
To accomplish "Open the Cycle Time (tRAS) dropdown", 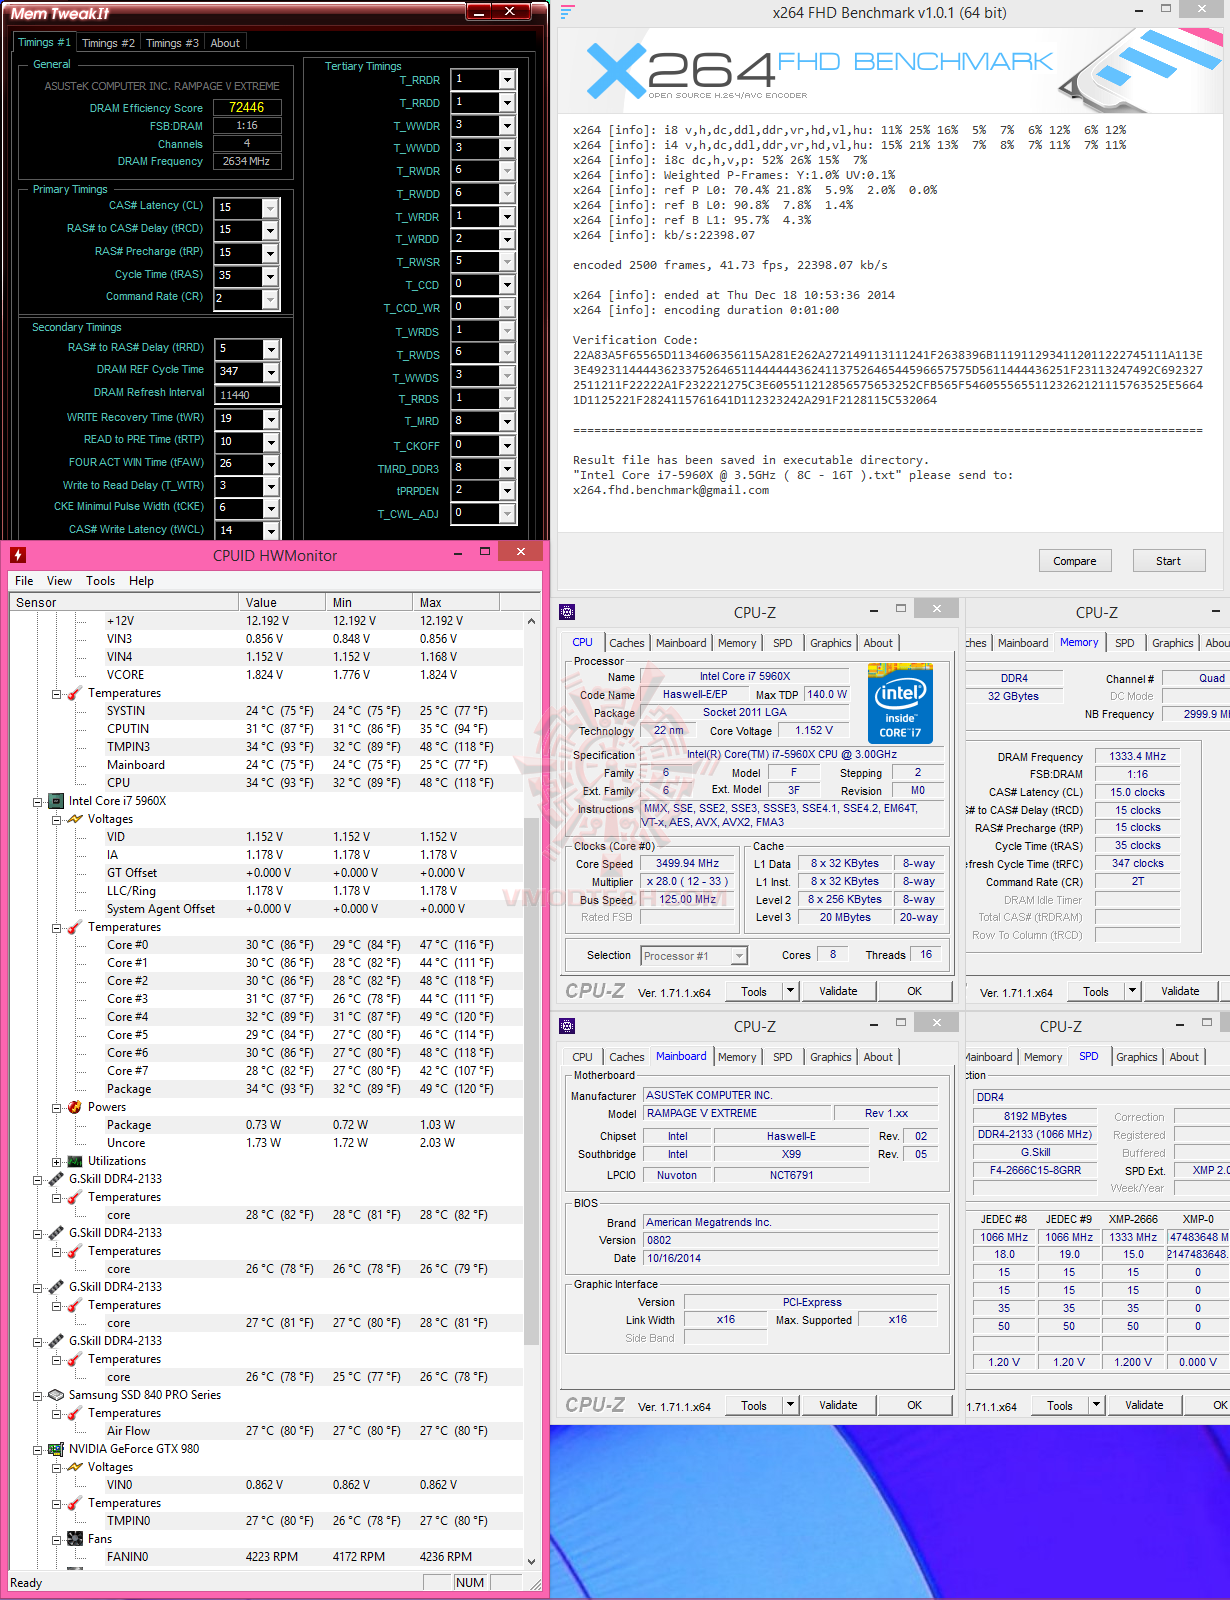I will tap(270, 276).
